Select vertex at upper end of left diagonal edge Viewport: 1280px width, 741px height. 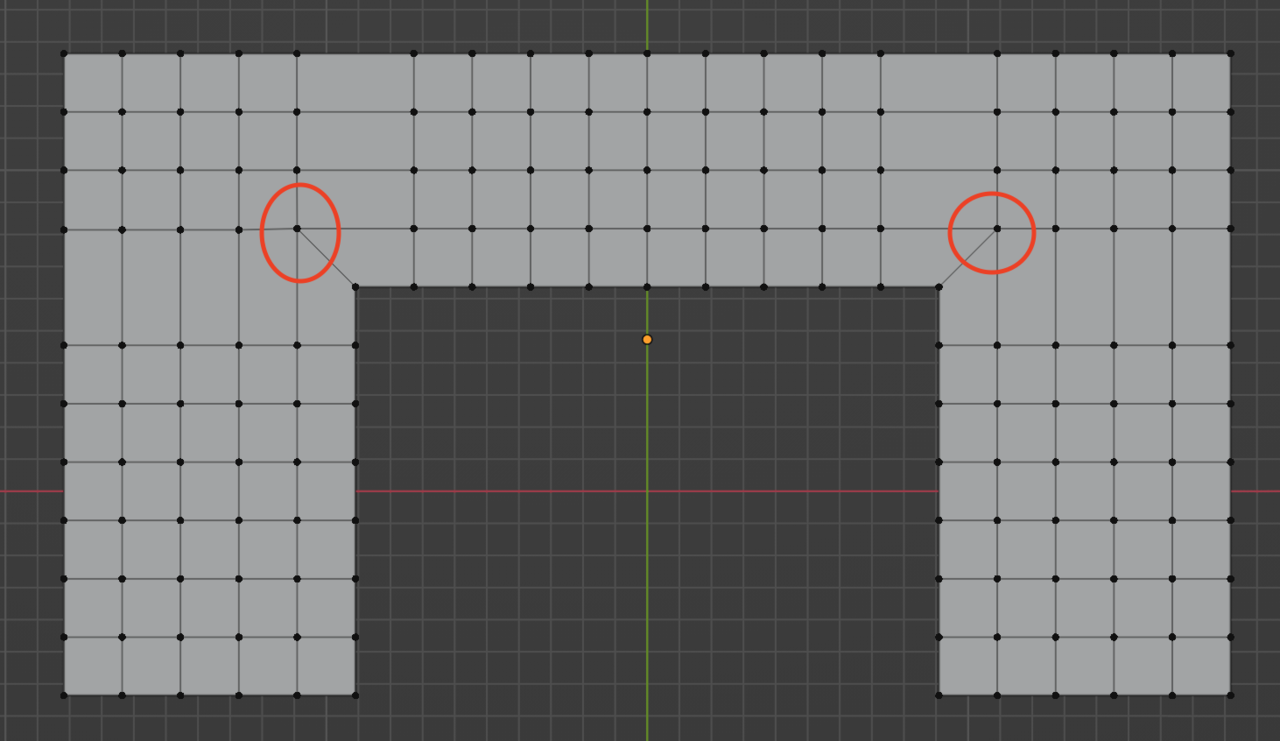click(297, 229)
